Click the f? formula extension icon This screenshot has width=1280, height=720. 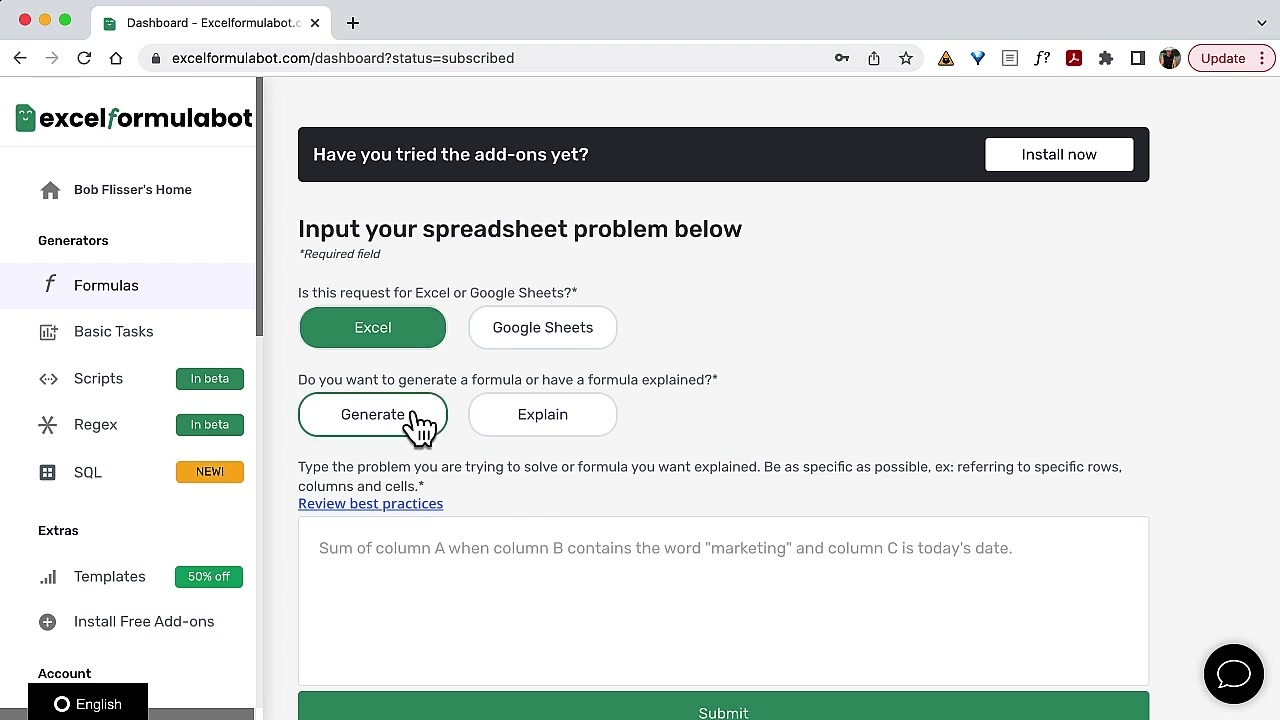pos(1042,58)
